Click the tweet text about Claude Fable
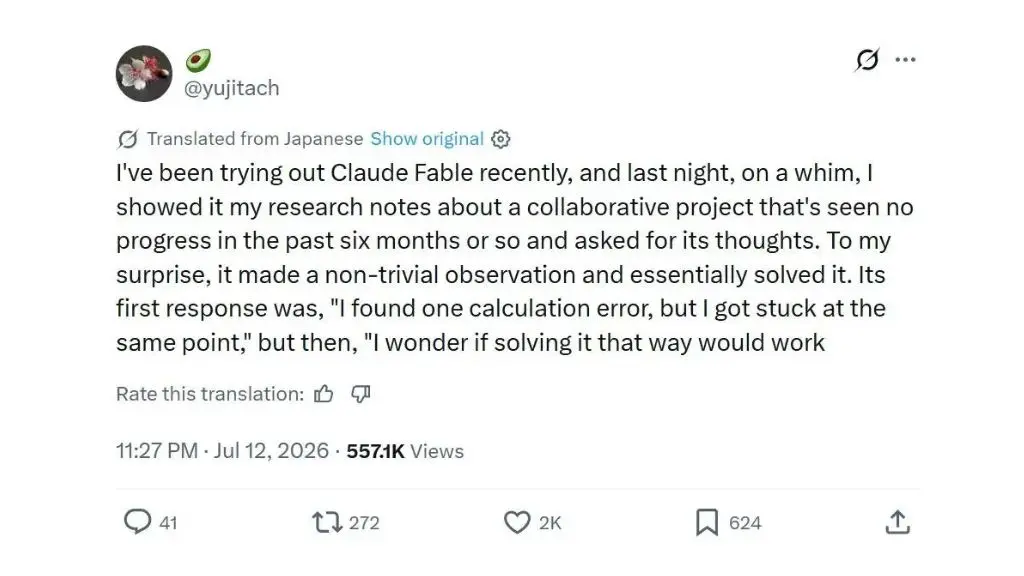The image size is (1024, 576). [x=515, y=257]
